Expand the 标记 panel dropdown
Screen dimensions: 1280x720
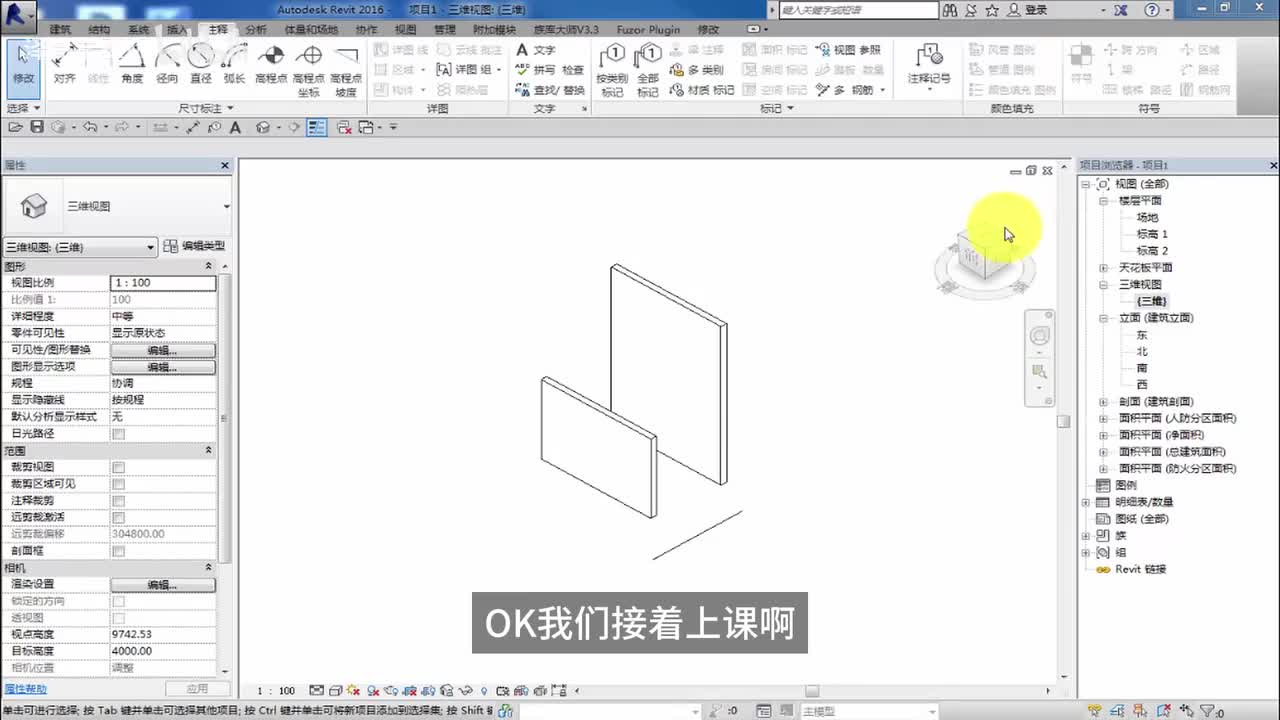[x=776, y=108]
